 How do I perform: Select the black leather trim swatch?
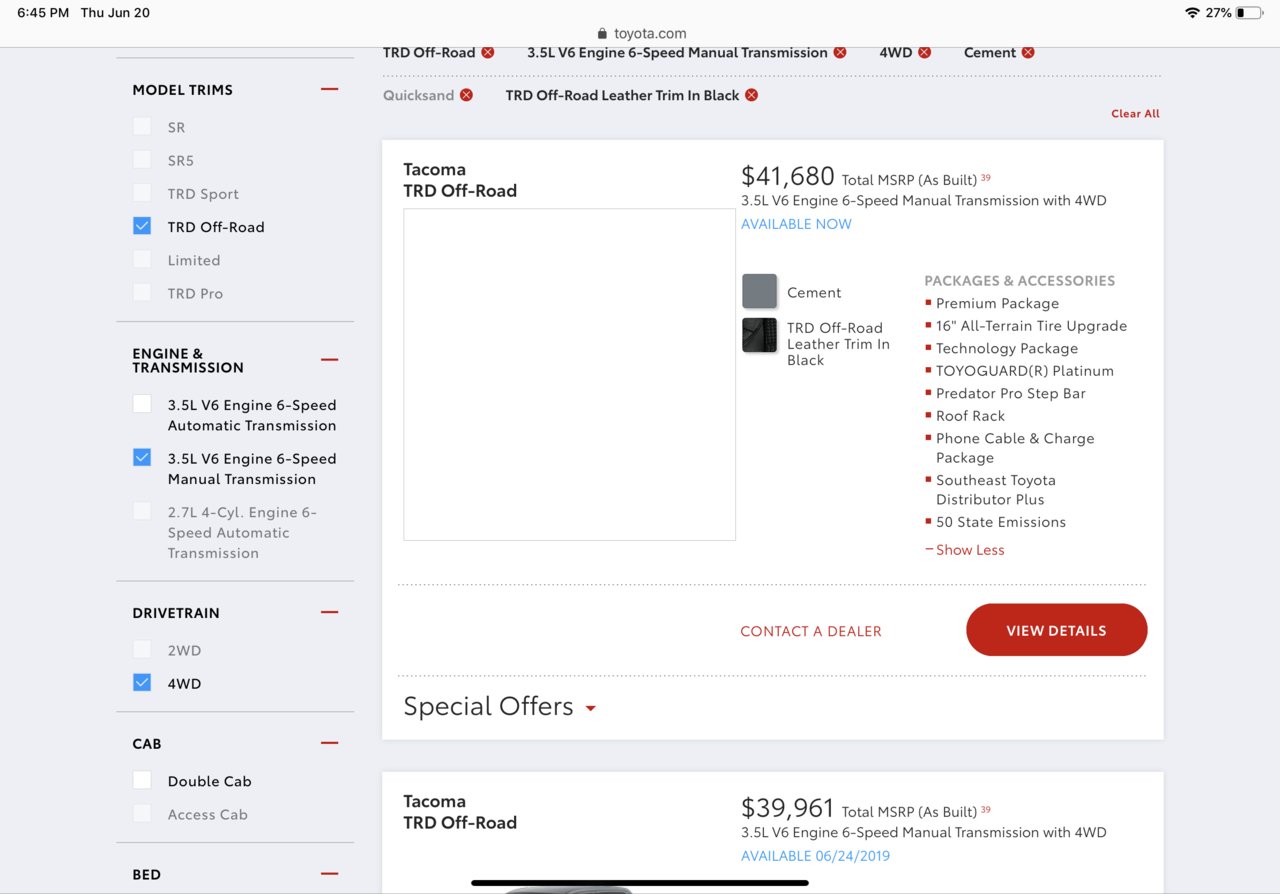(x=760, y=335)
